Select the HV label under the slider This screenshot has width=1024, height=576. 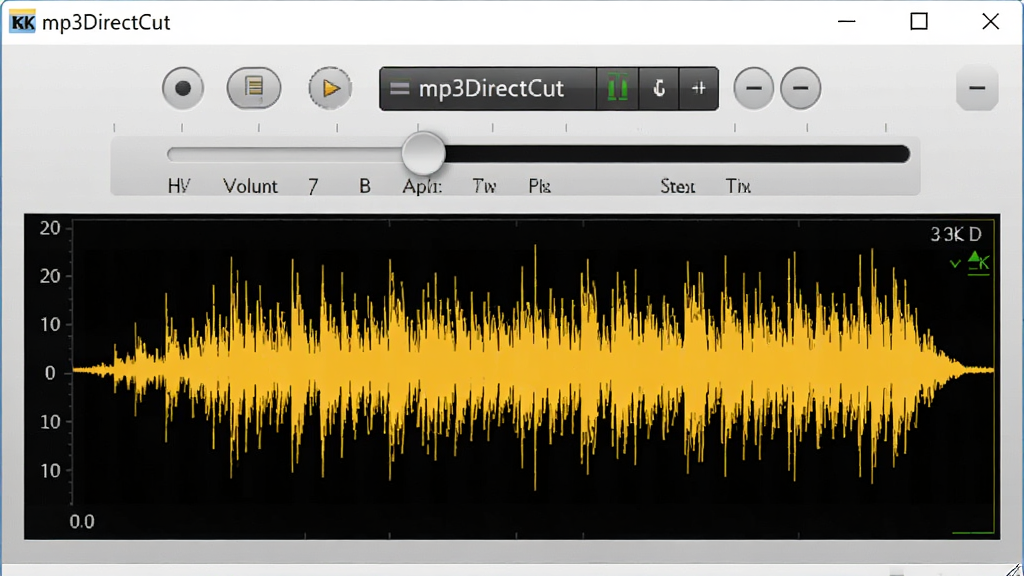click(179, 186)
